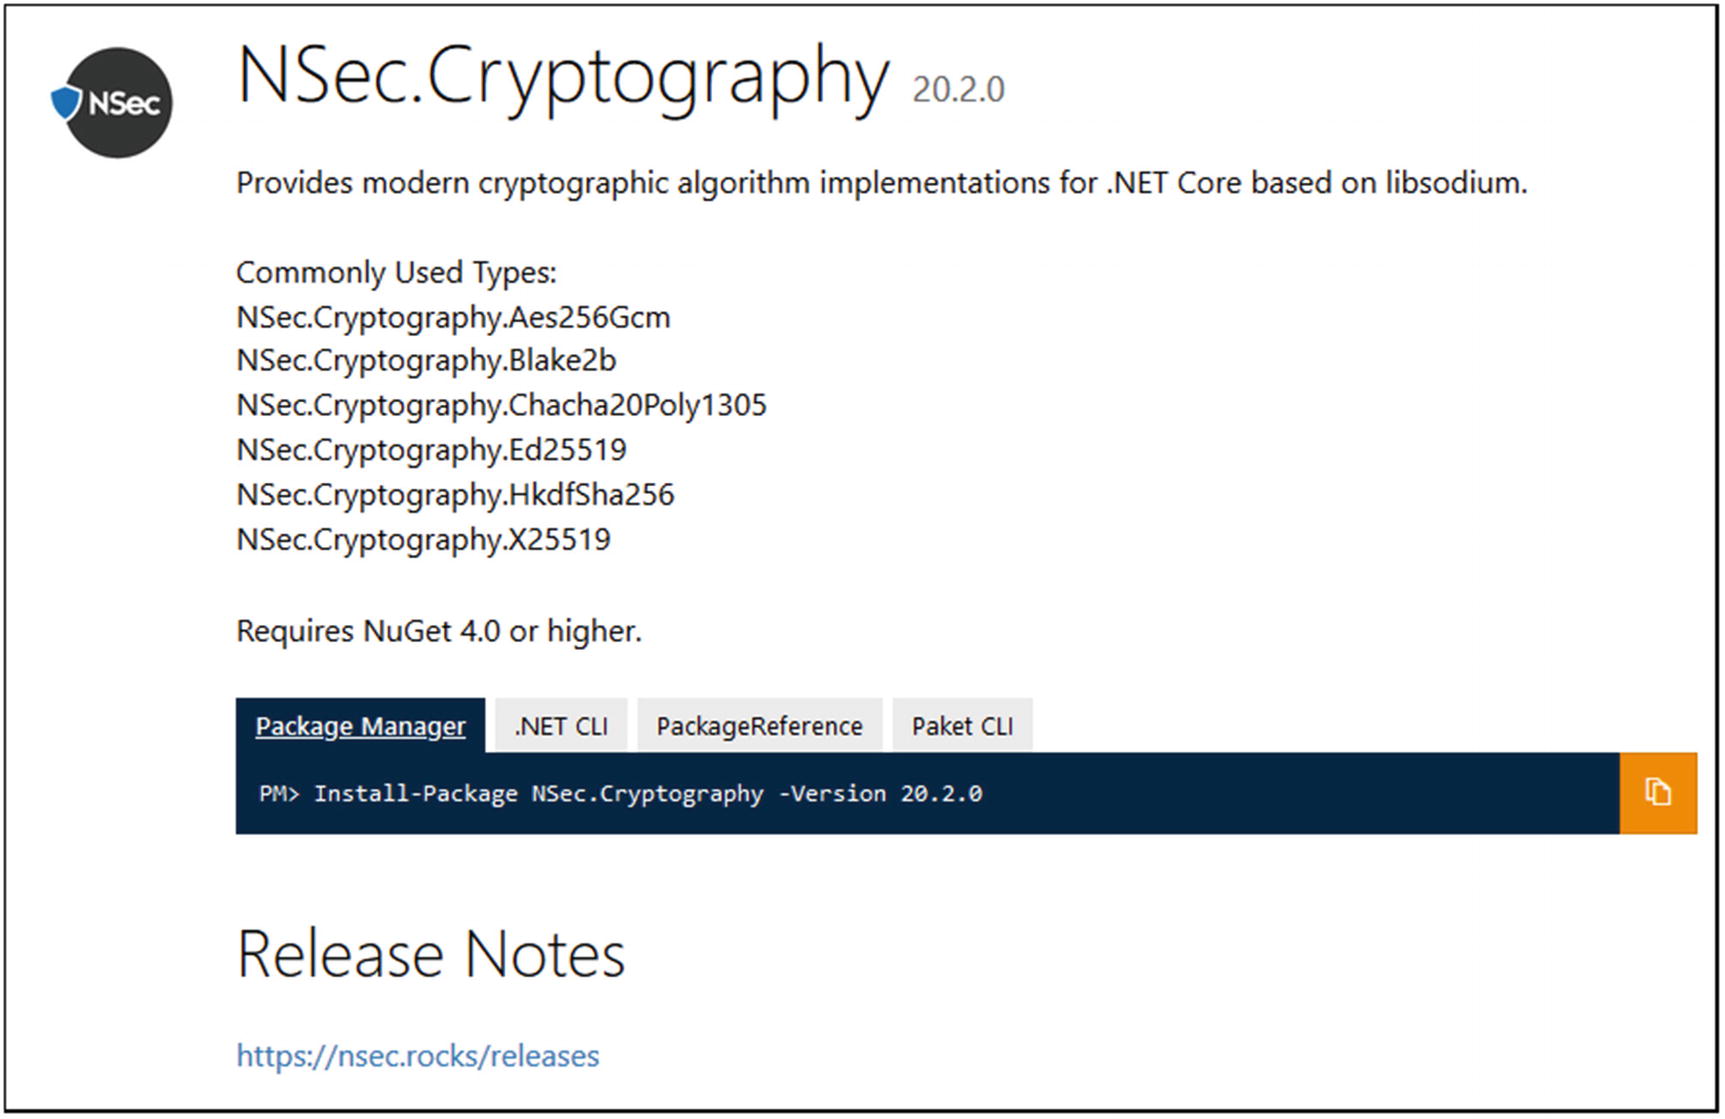The height and width of the screenshot is (1119, 1725).
Task: Click the Requires NuGet 4.0 note
Action: point(439,631)
